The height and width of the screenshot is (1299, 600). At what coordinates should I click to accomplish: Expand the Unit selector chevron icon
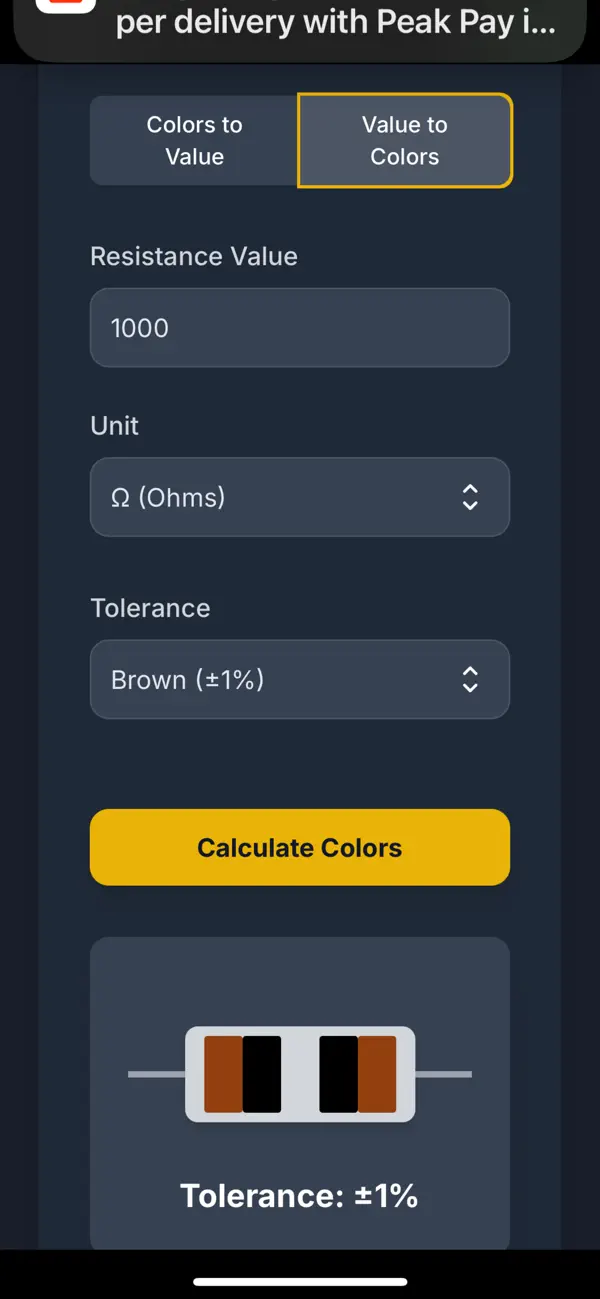pos(469,497)
